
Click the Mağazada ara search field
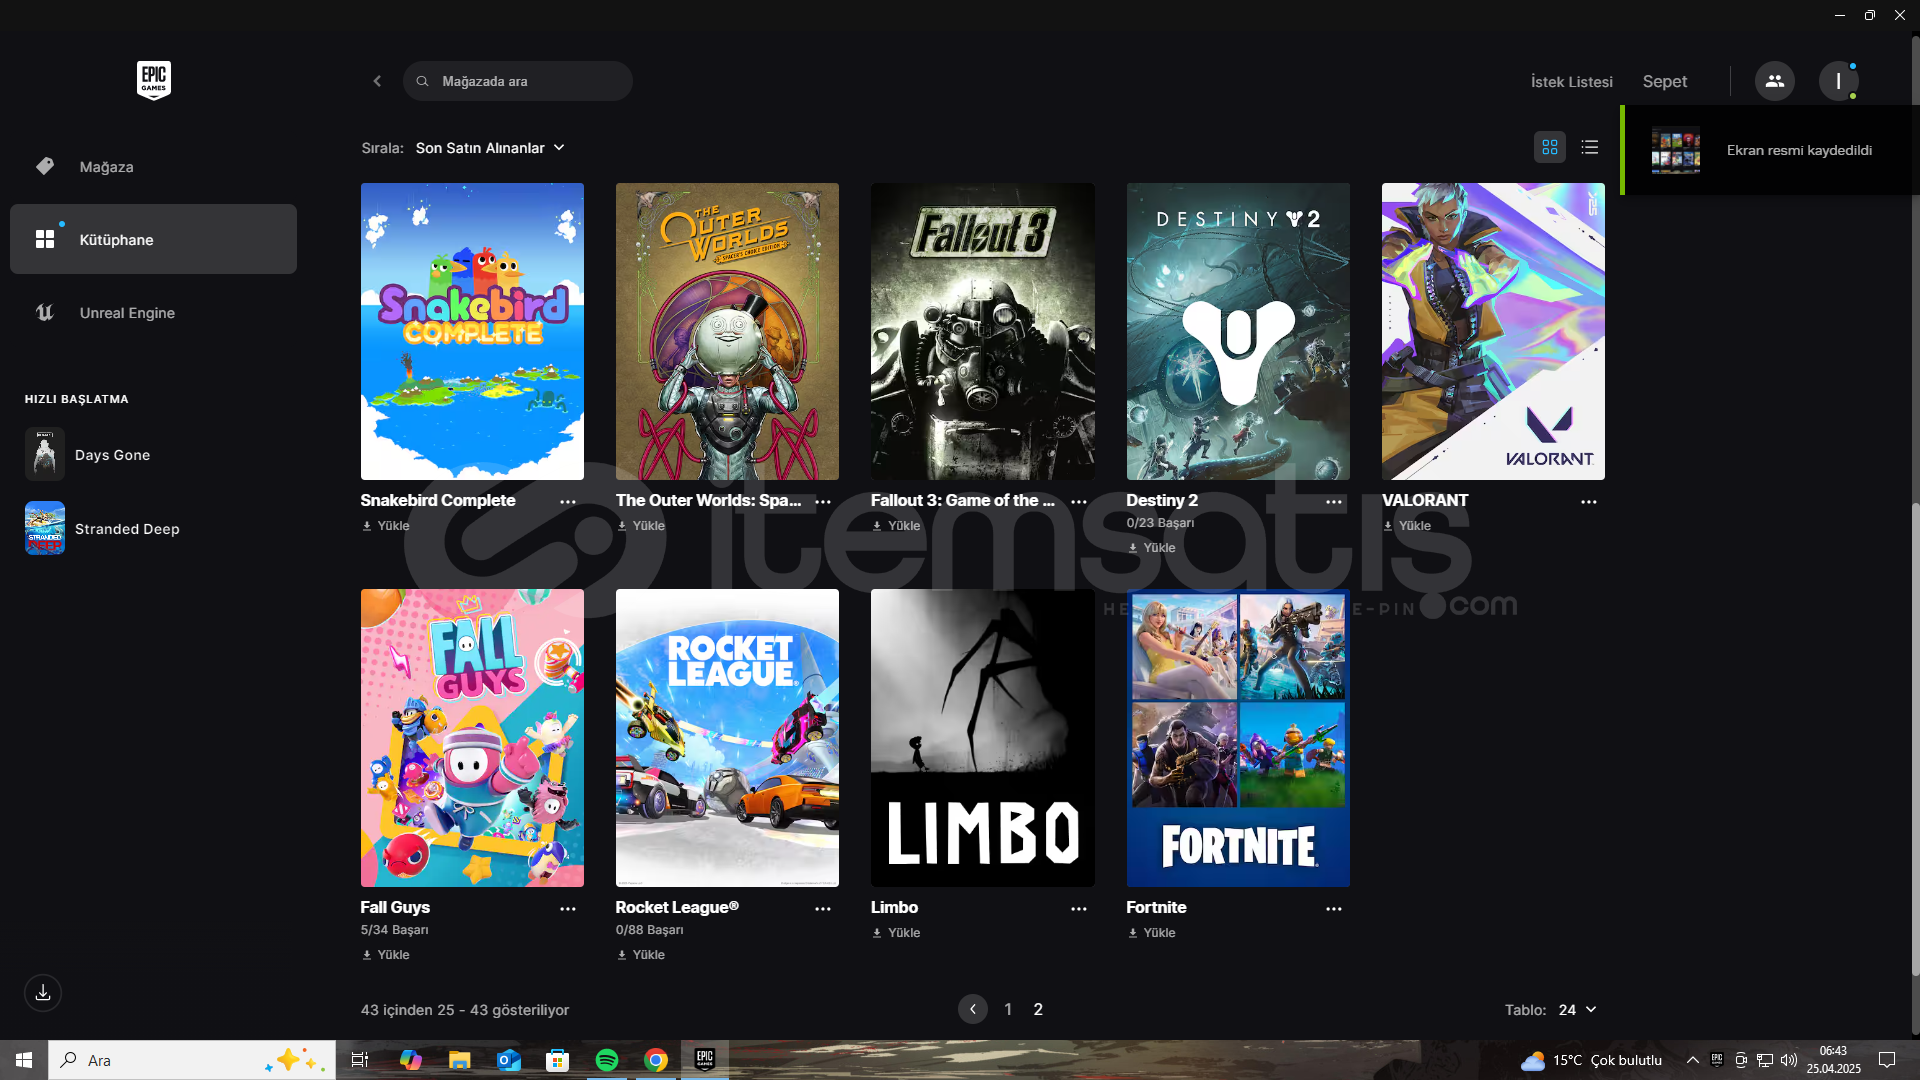point(518,81)
